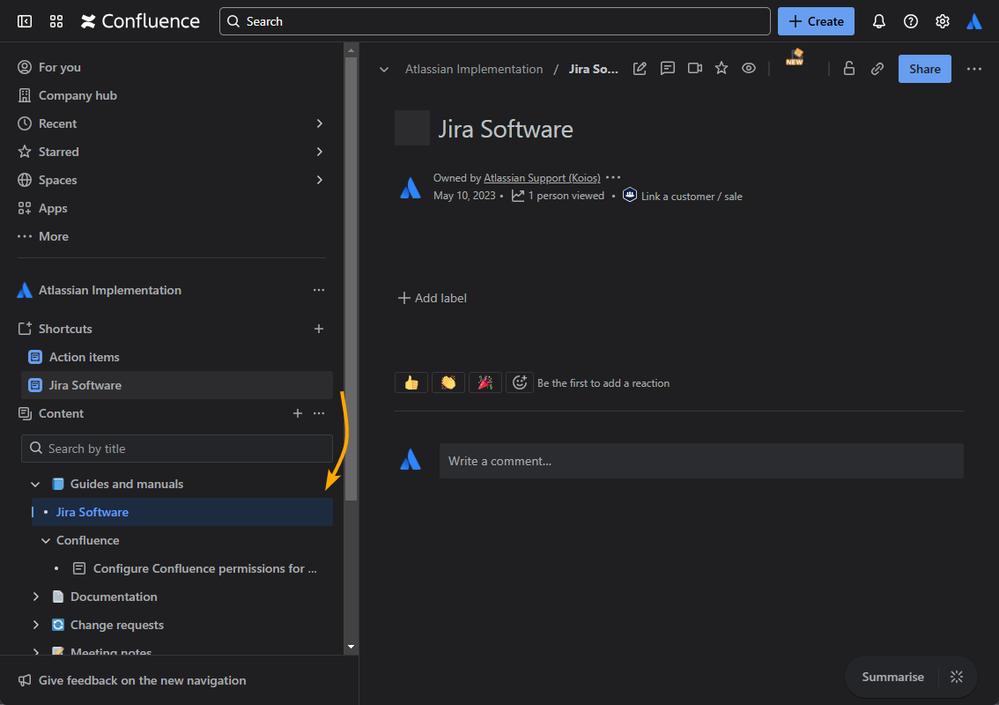Toggle watch page with eye icon

point(748,69)
